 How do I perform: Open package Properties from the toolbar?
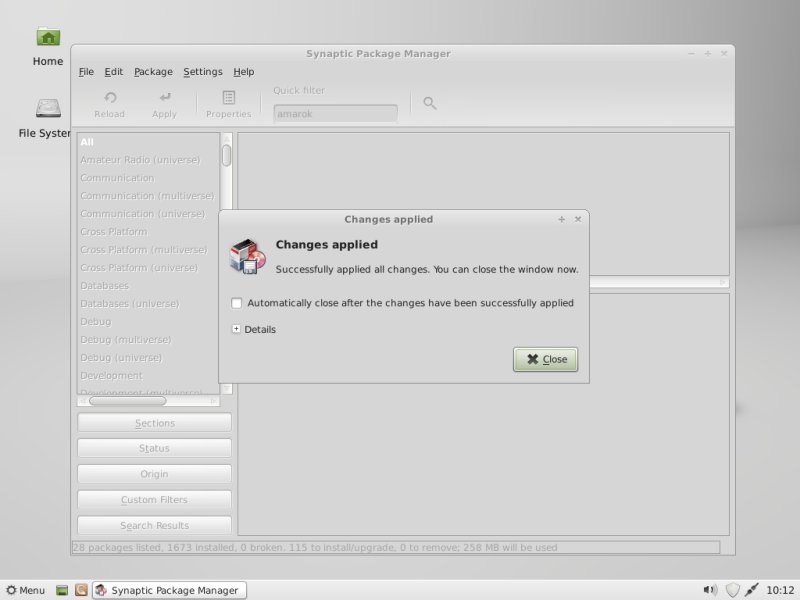click(229, 104)
